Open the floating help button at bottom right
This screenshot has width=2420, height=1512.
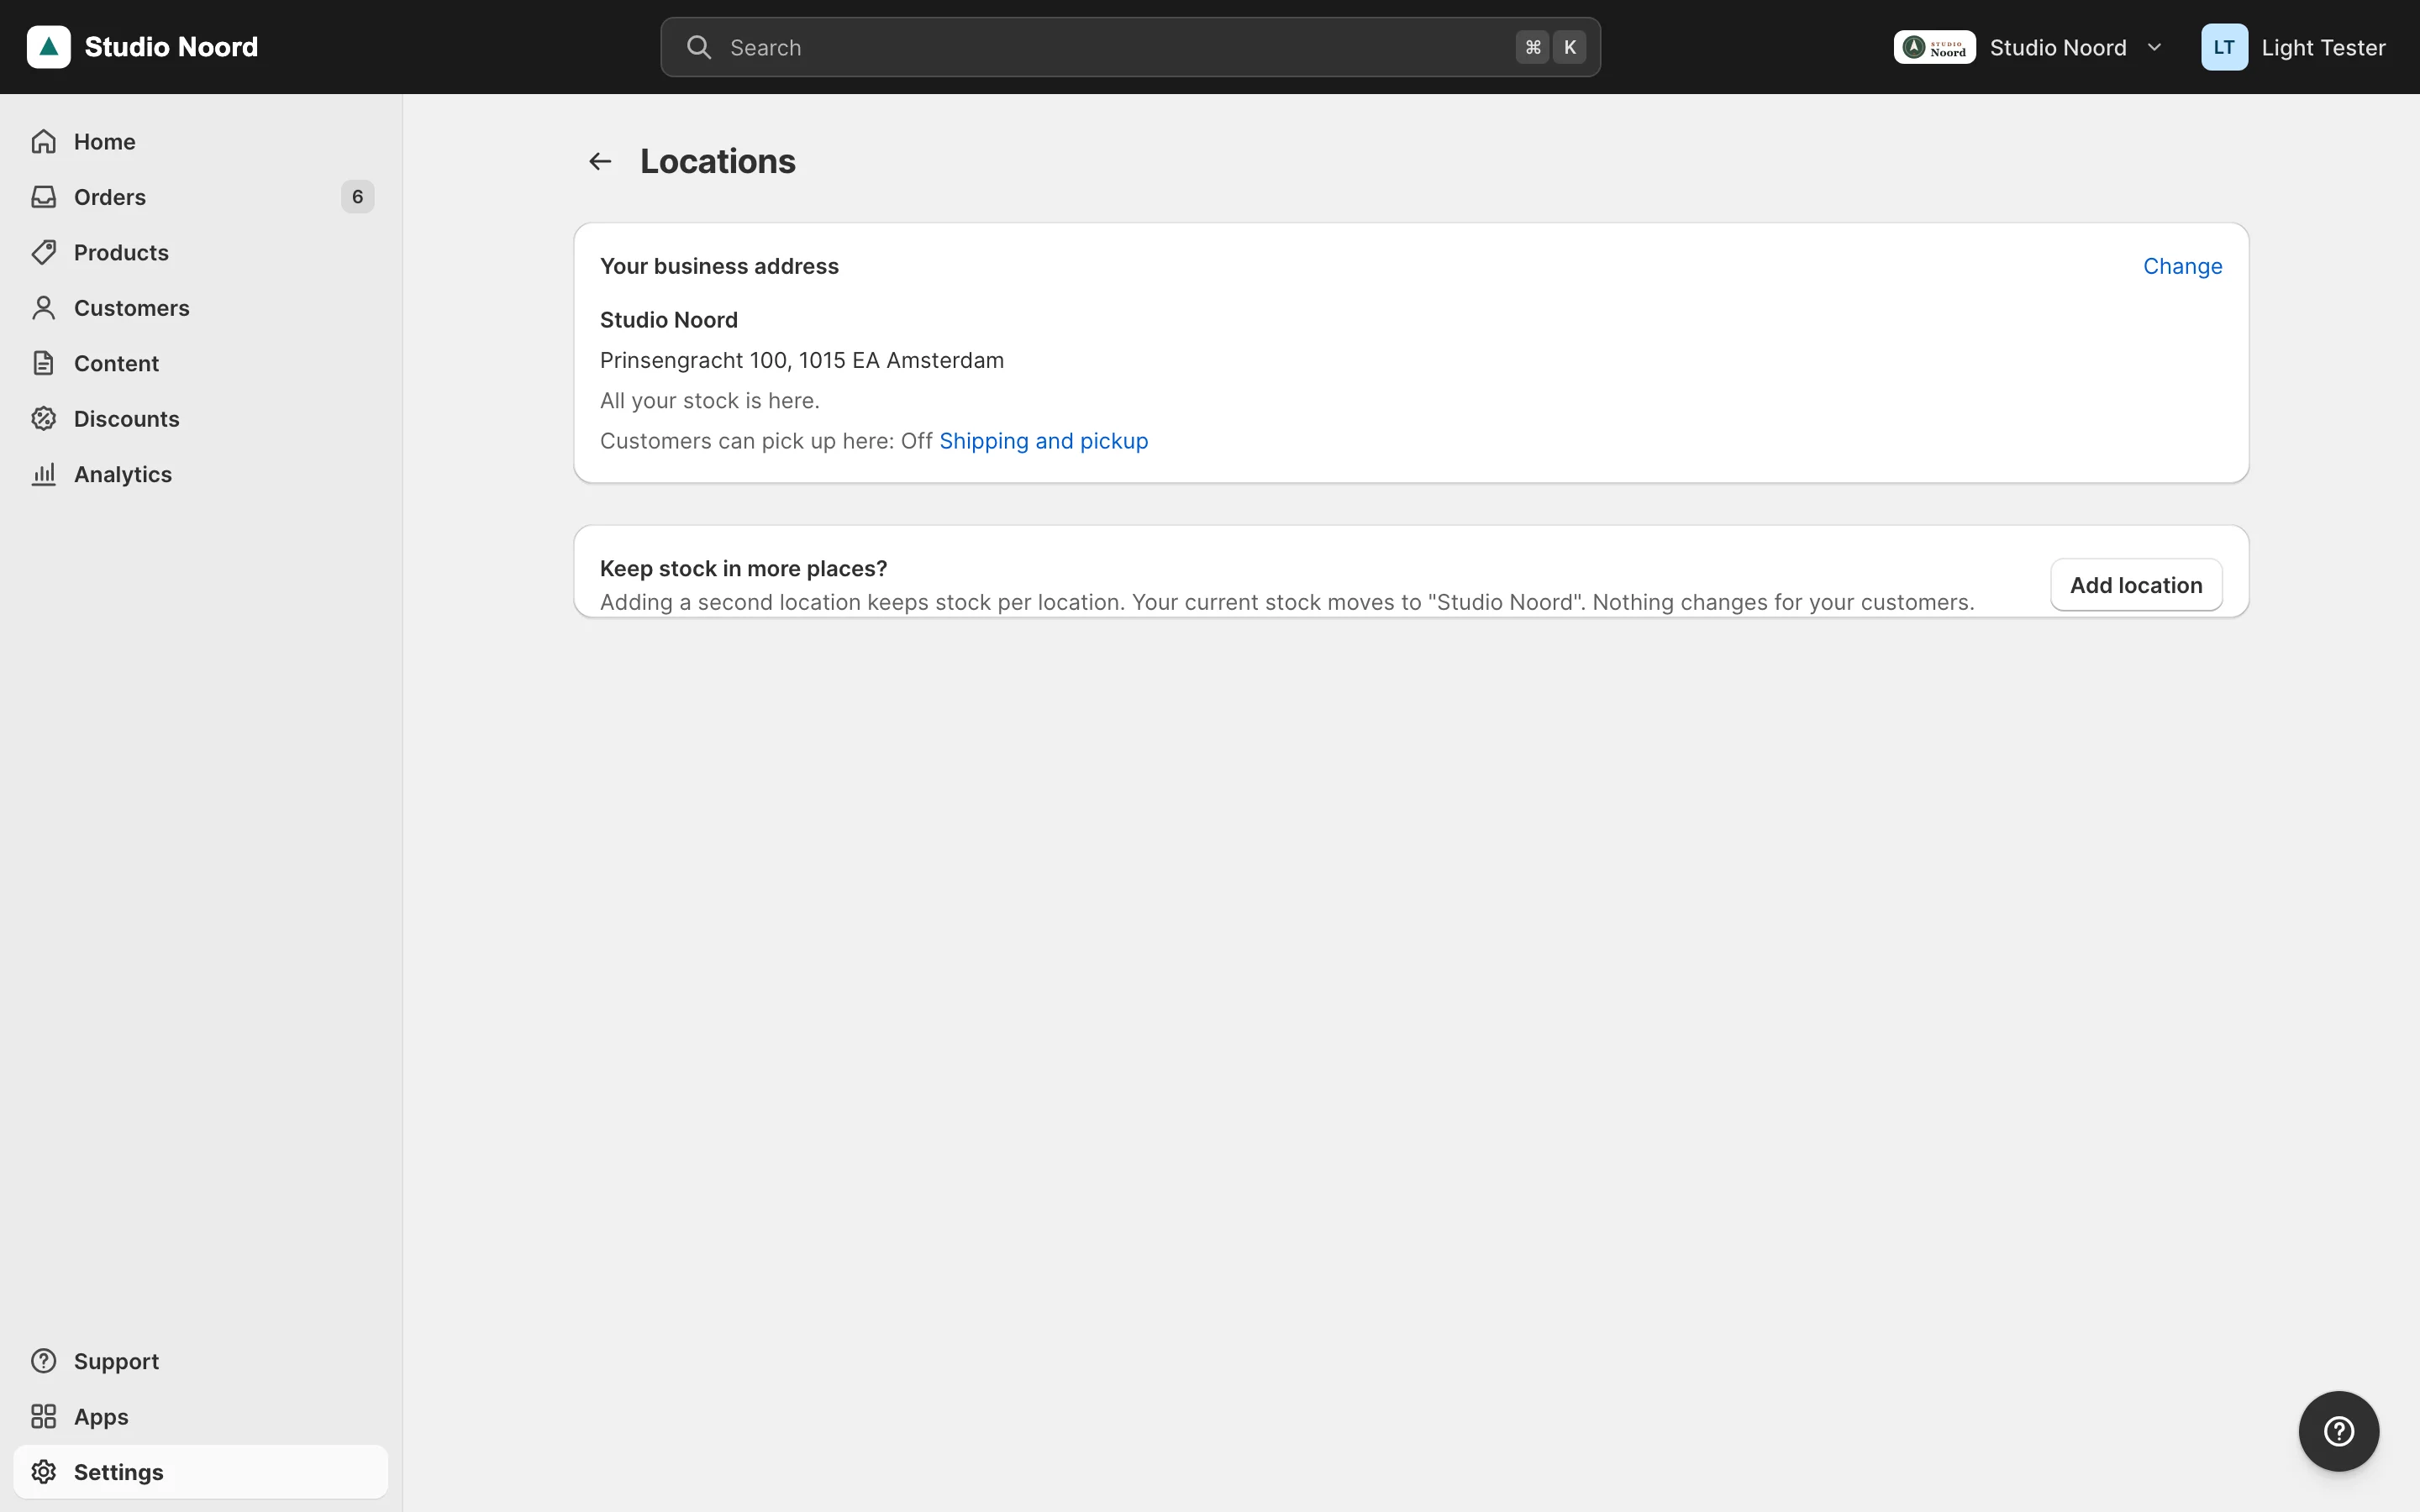click(x=2338, y=1431)
